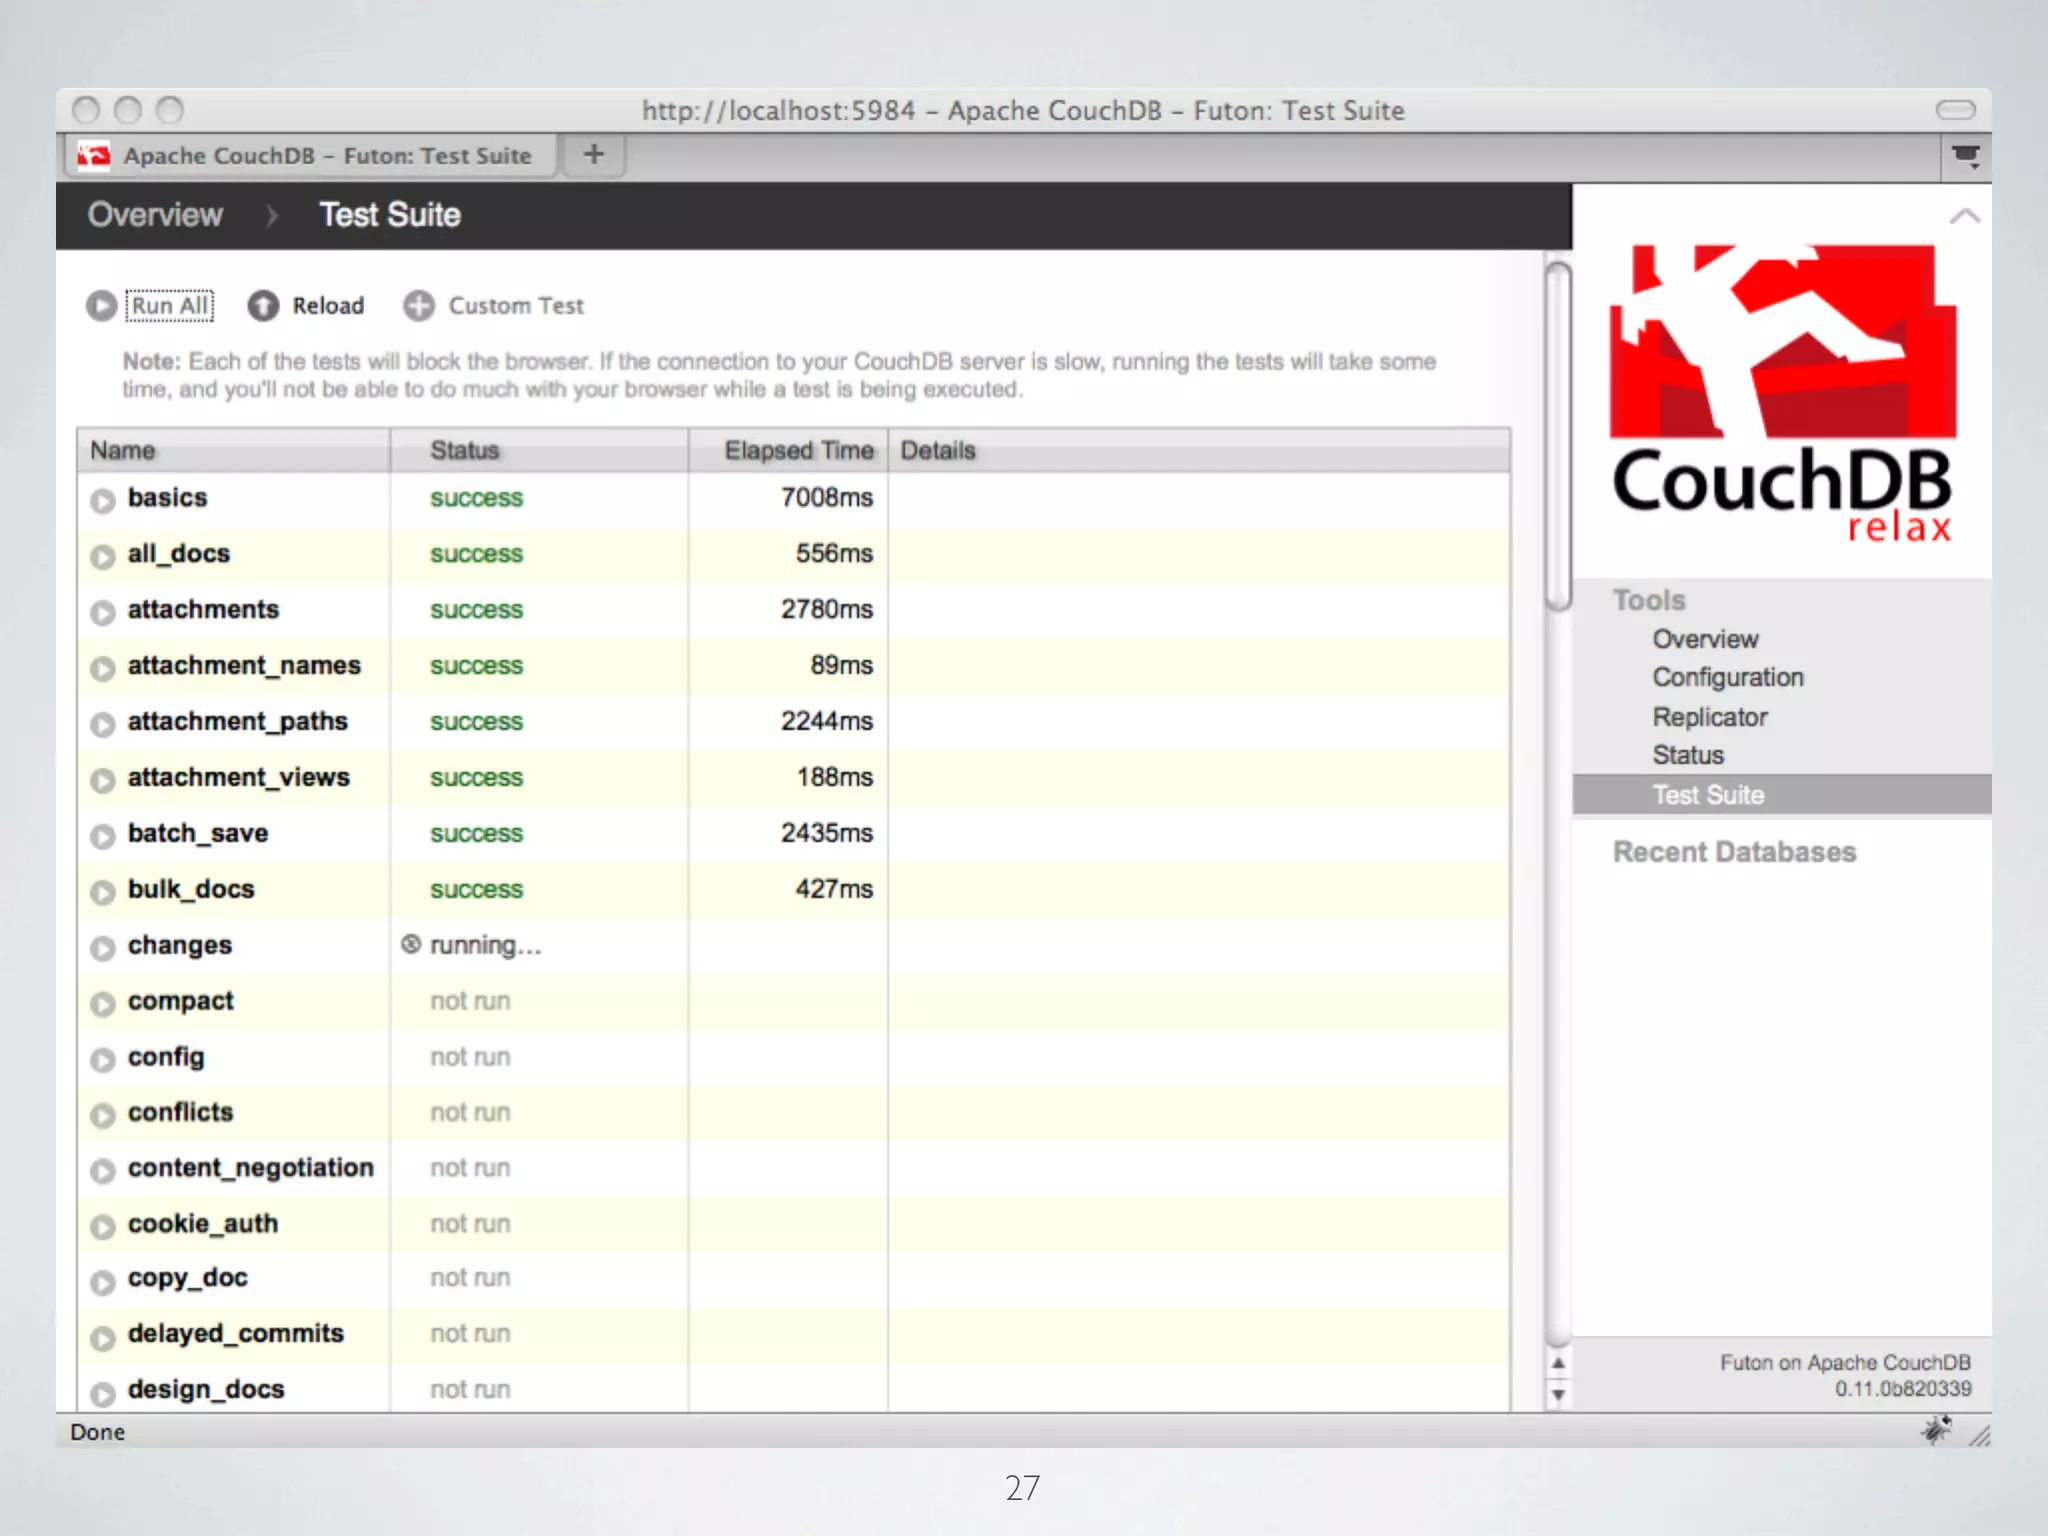Open Configuration in Tools sidebar

1727,678
